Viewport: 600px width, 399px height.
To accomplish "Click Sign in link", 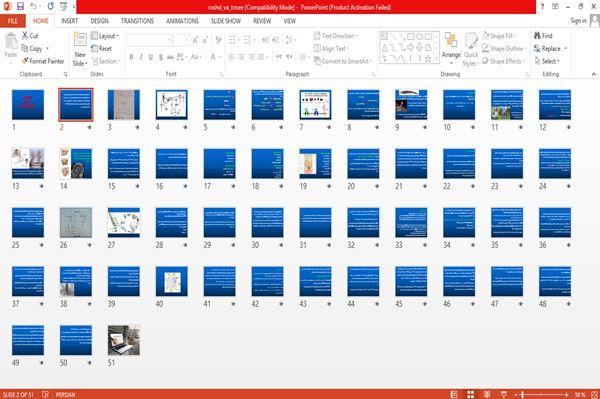I will pyautogui.click(x=578, y=21).
